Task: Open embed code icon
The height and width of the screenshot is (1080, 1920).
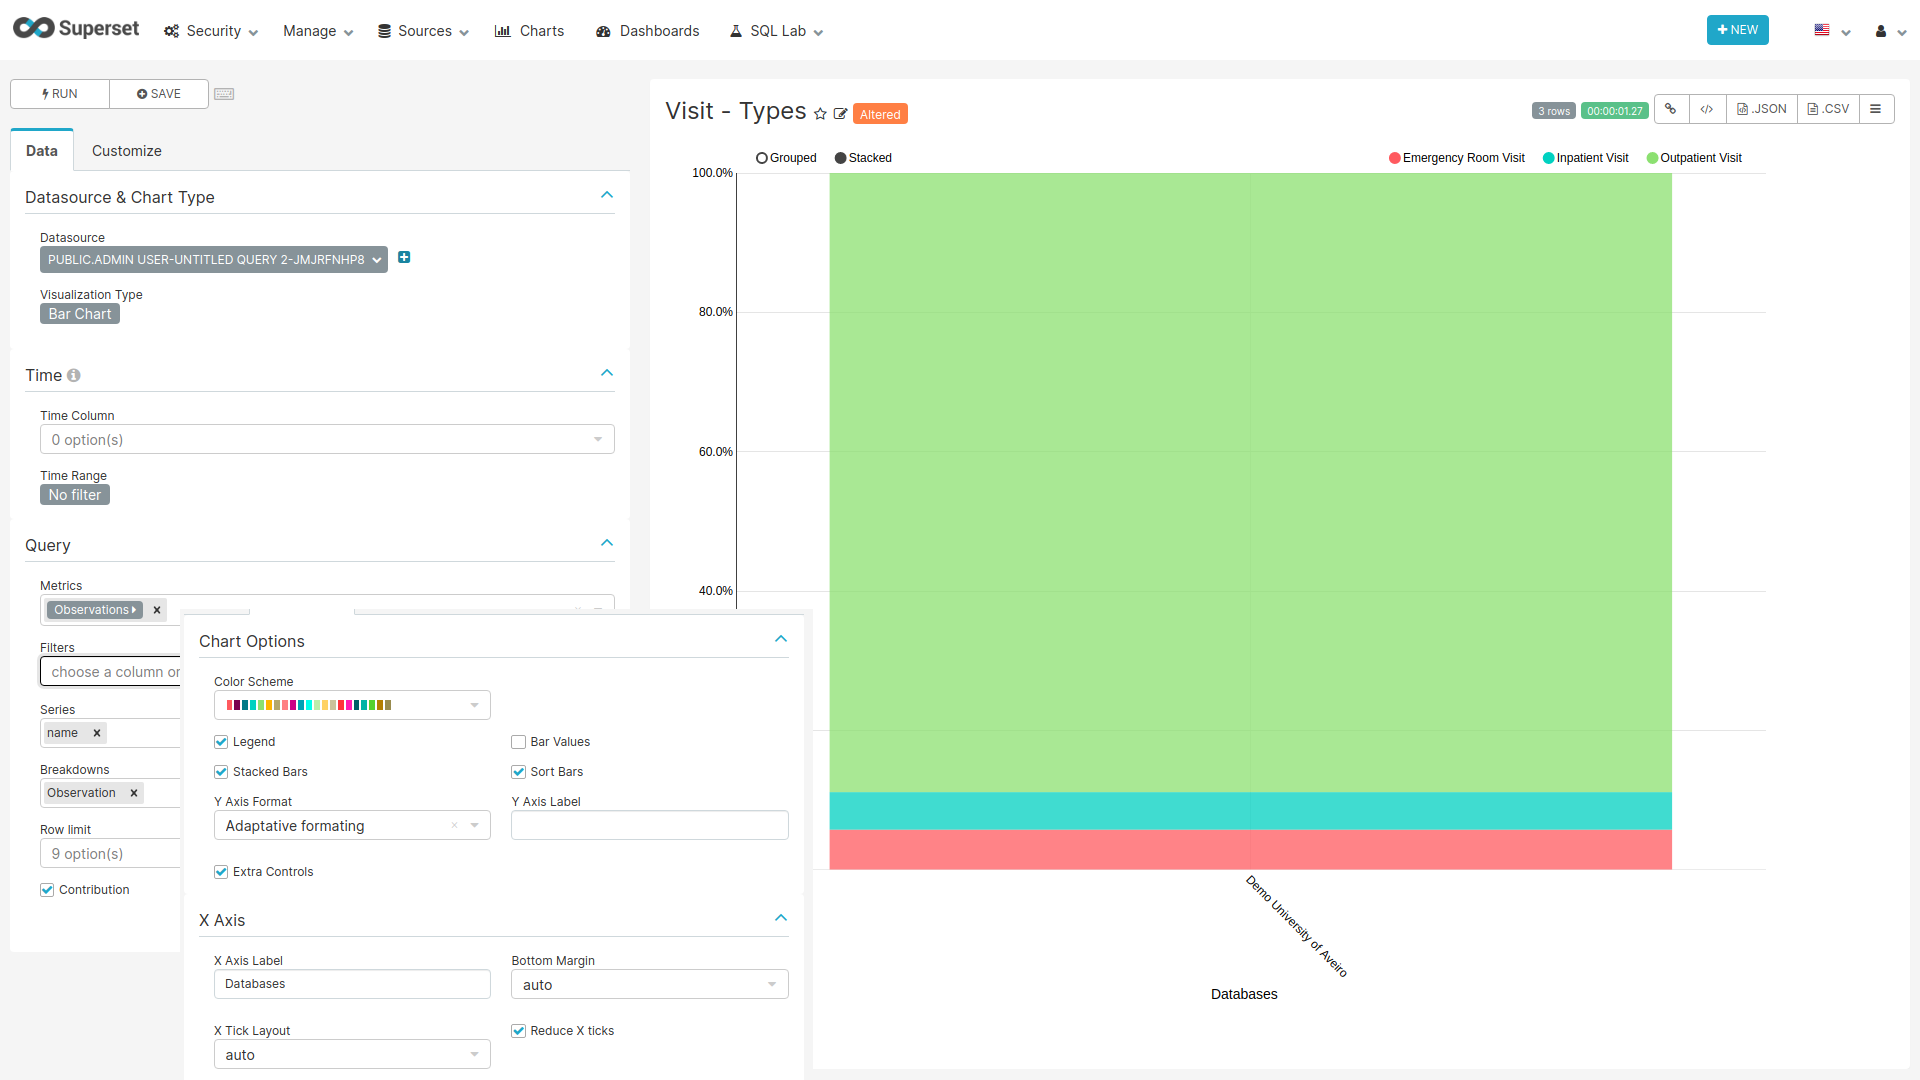Action: pos(1707,109)
